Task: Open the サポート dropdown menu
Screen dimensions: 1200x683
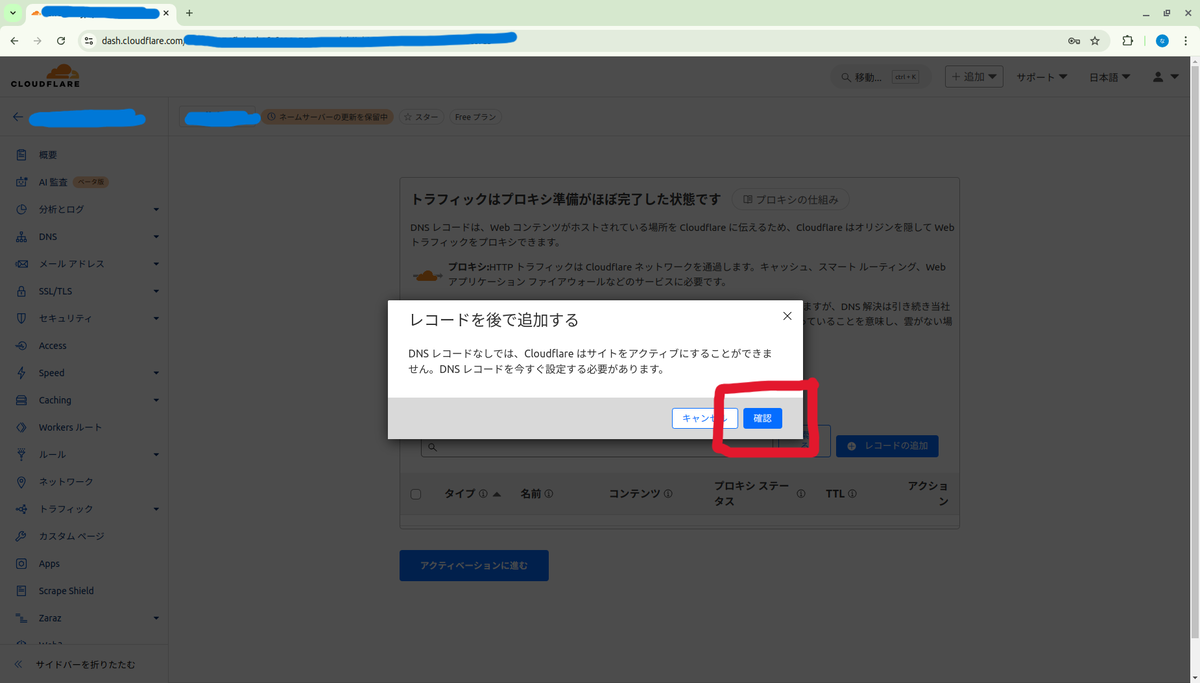Action: click(1042, 77)
